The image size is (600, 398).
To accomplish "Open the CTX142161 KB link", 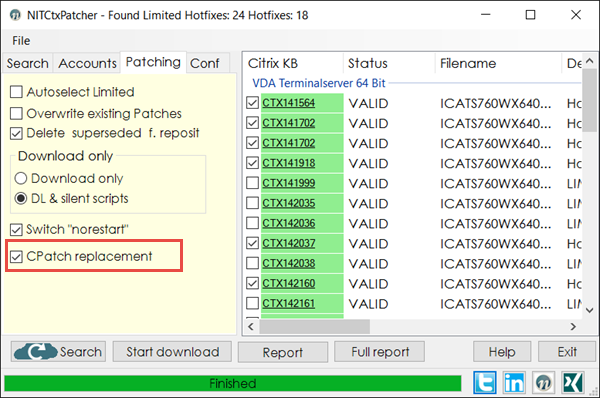I will click(289, 303).
